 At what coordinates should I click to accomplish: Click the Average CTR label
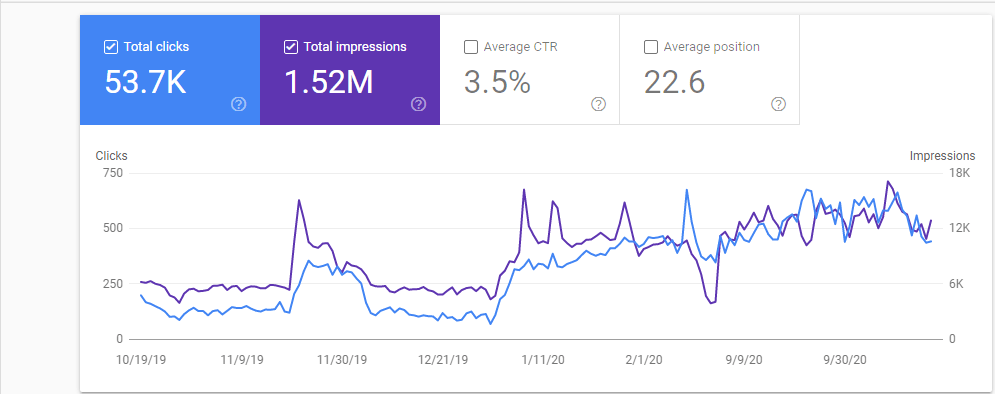520,47
